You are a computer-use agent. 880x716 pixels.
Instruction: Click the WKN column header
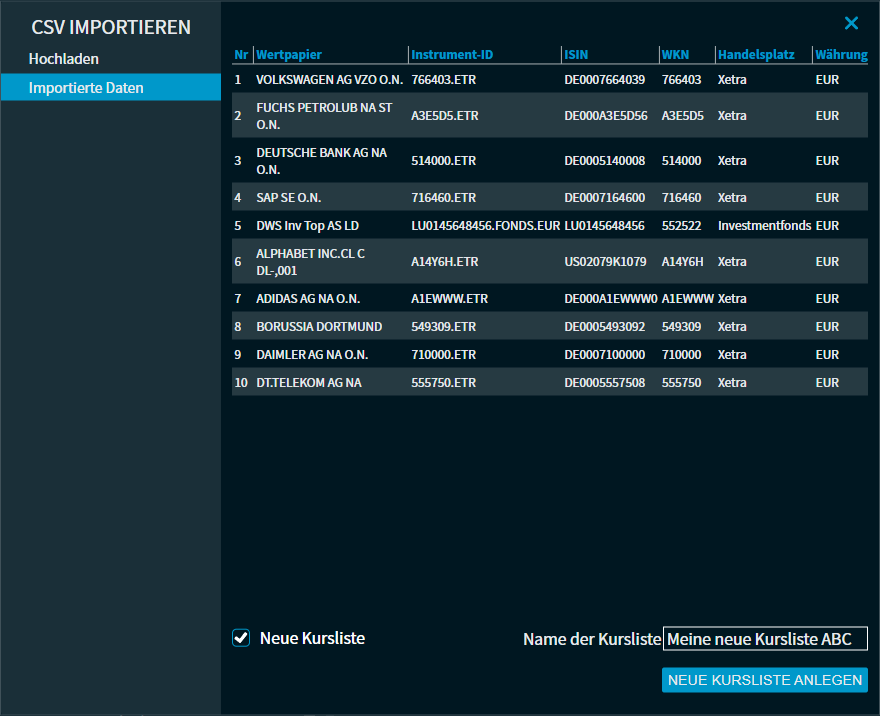pyautogui.click(x=675, y=54)
